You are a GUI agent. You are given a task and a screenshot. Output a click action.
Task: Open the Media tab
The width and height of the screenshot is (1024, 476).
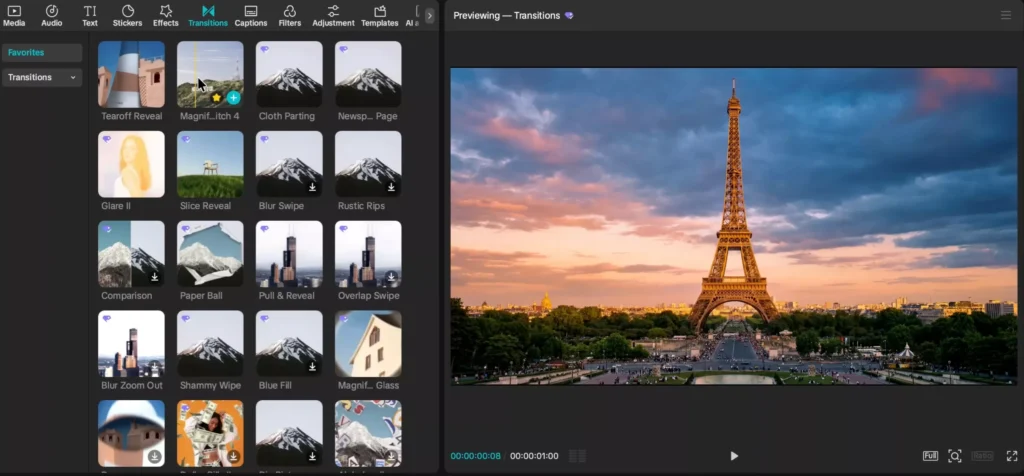(x=14, y=16)
